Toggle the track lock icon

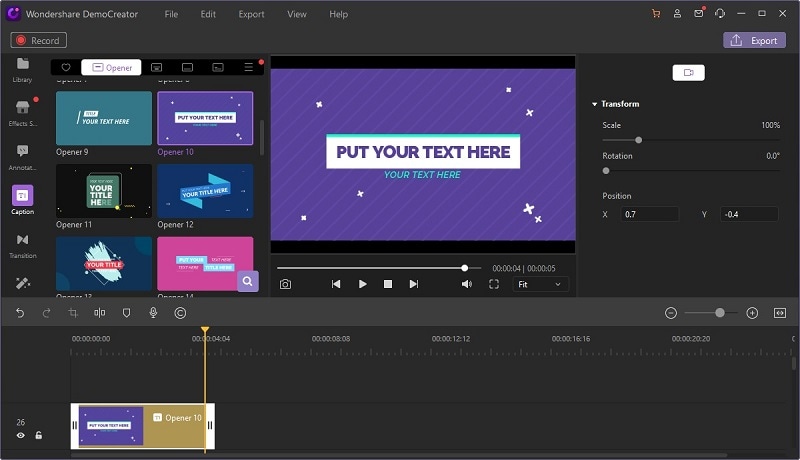tap(39, 435)
